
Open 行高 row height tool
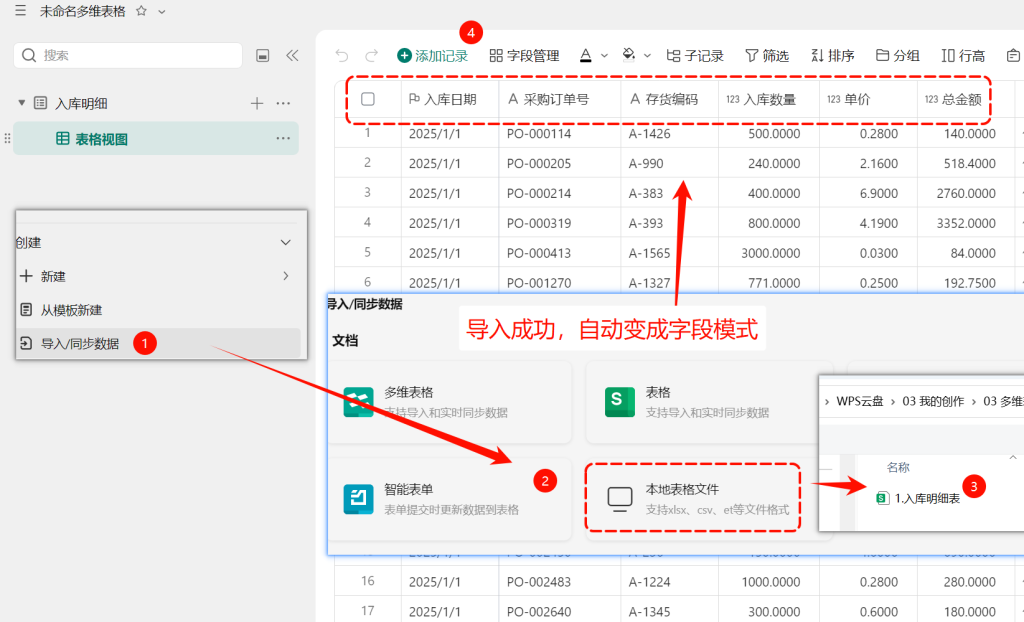point(963,56)
